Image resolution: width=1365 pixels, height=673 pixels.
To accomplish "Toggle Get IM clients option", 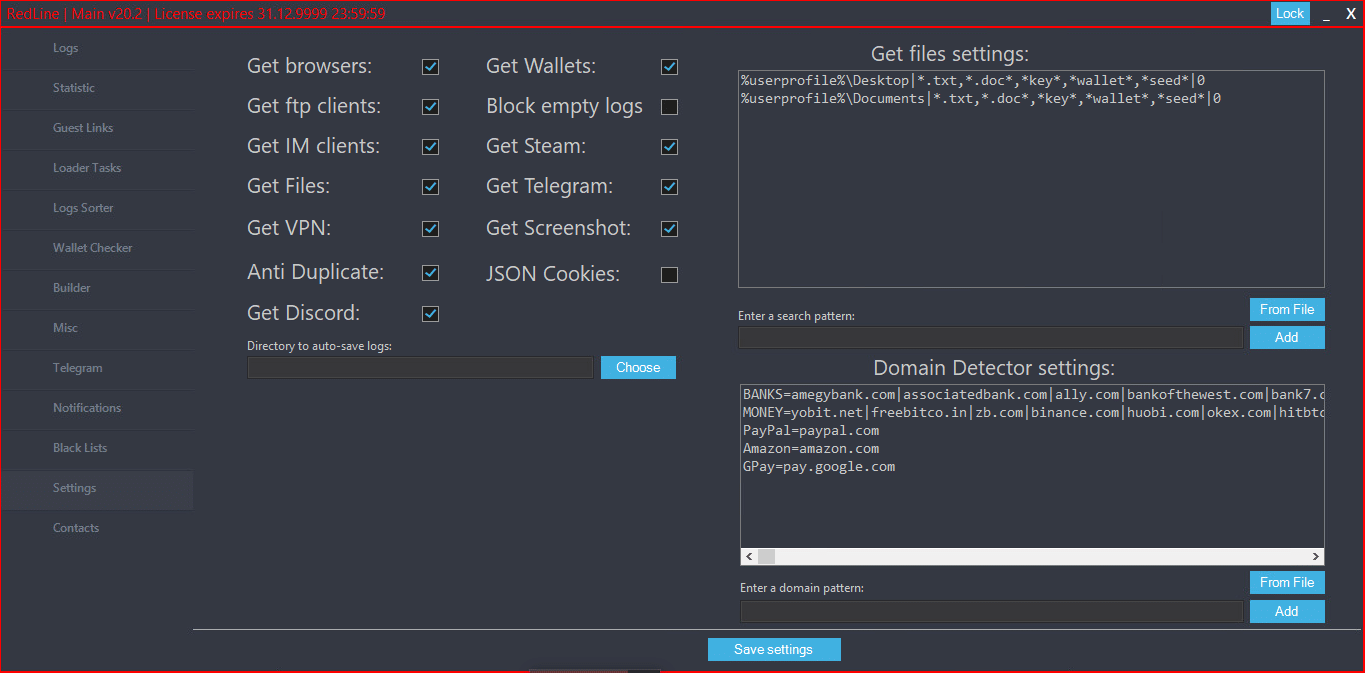I will click(x=430, y=147).
